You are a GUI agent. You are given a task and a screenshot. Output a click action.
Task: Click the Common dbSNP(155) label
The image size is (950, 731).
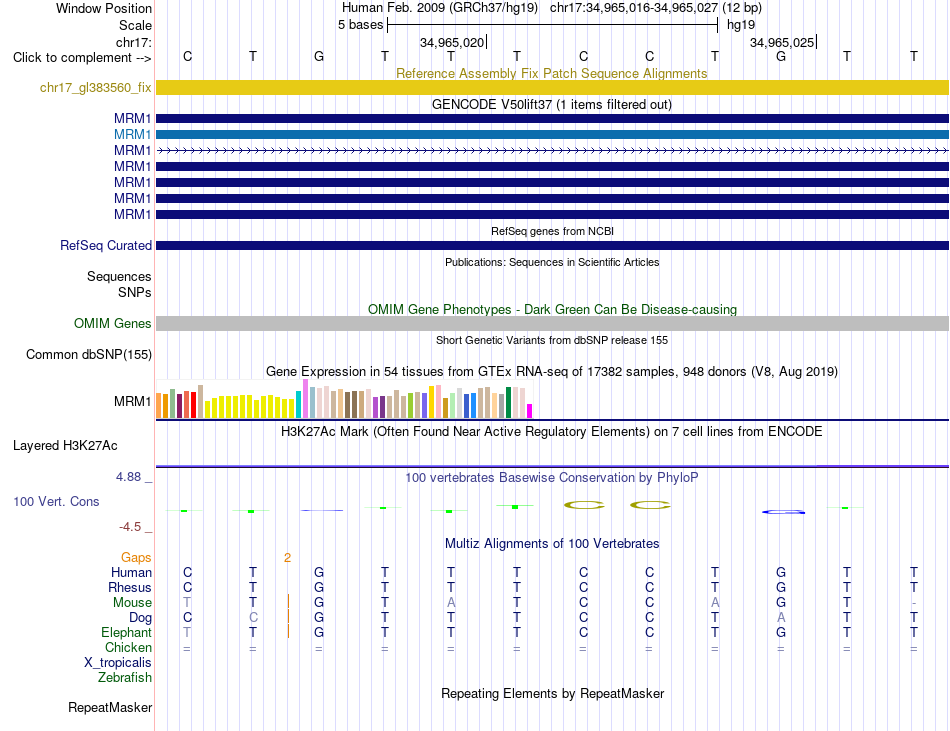88,355
